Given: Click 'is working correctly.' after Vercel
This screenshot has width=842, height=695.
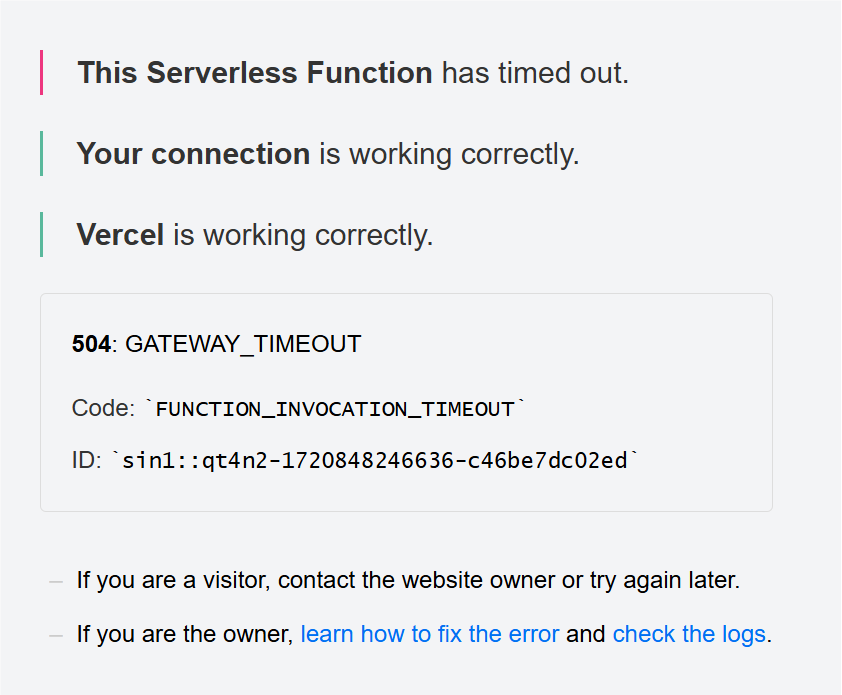Looking at the screenshot, I should coord(303,236).
